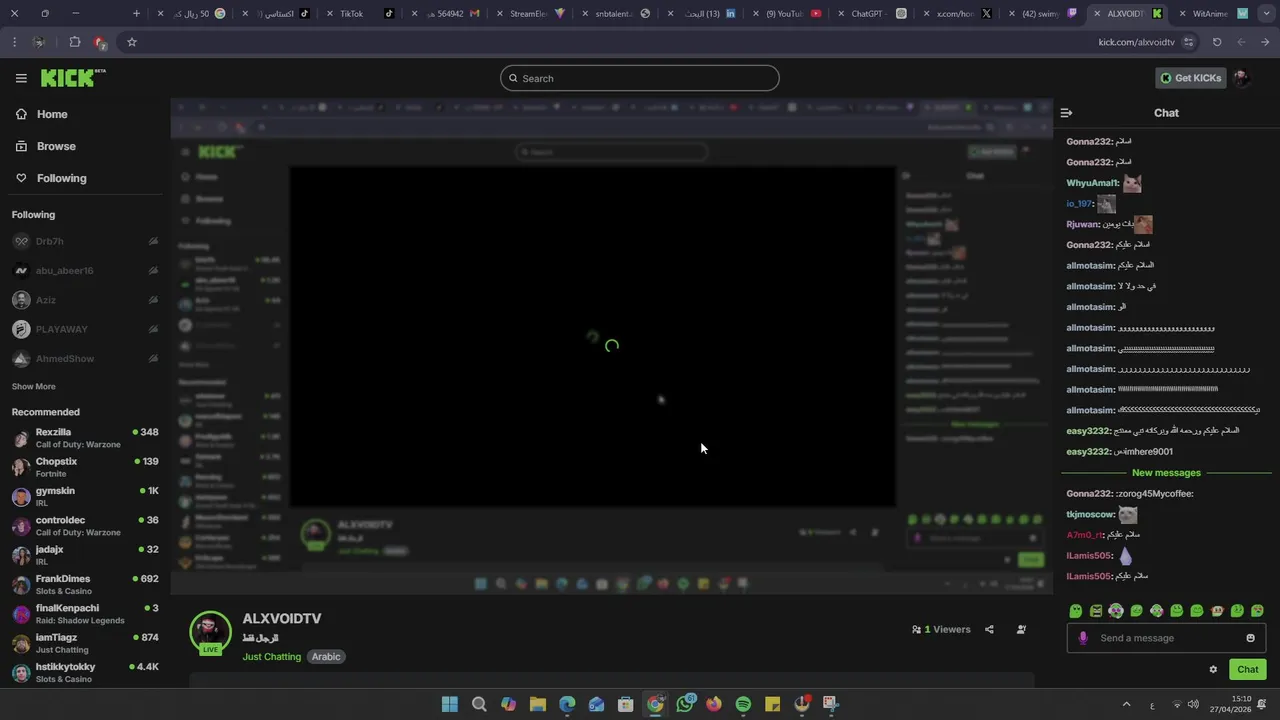Jump to New messages divider in chat
1280x720 pixels.
(x=1166, y=473)
